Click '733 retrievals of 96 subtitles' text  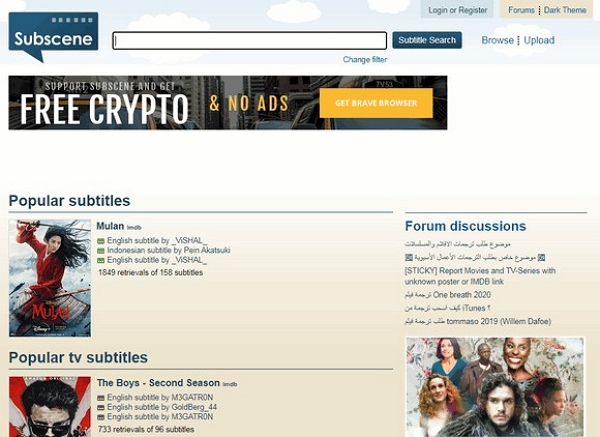(x=146, y=429)
